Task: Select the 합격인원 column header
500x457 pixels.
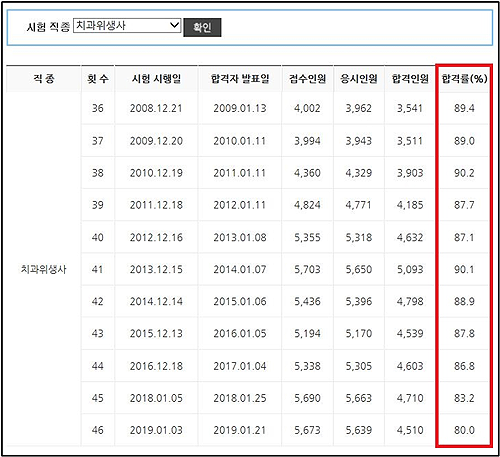Action: click(410, 79)
